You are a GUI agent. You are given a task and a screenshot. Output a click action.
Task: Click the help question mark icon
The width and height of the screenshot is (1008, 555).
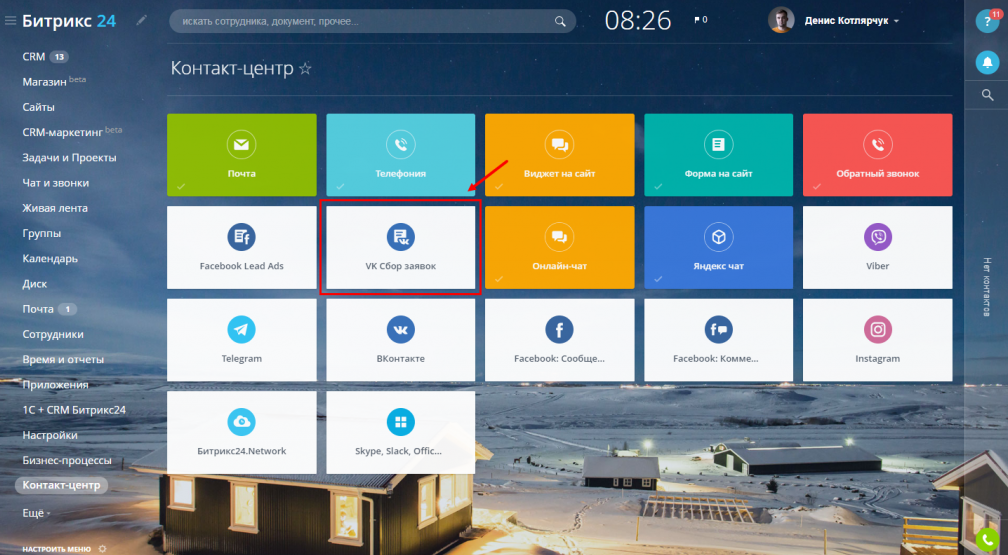[x=986, y=21]
